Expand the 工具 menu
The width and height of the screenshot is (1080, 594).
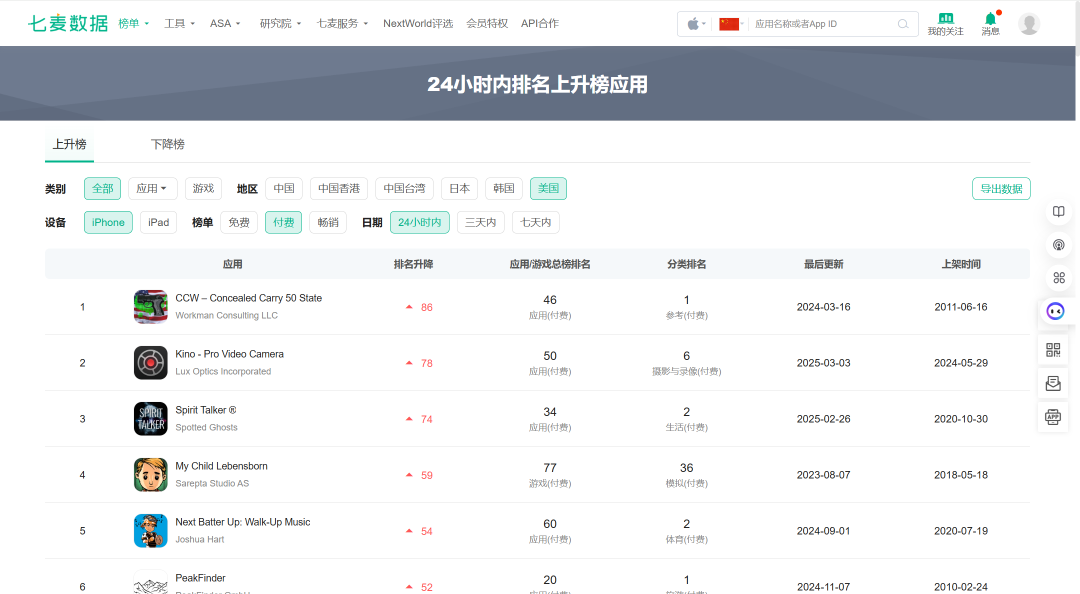point(179,23)
